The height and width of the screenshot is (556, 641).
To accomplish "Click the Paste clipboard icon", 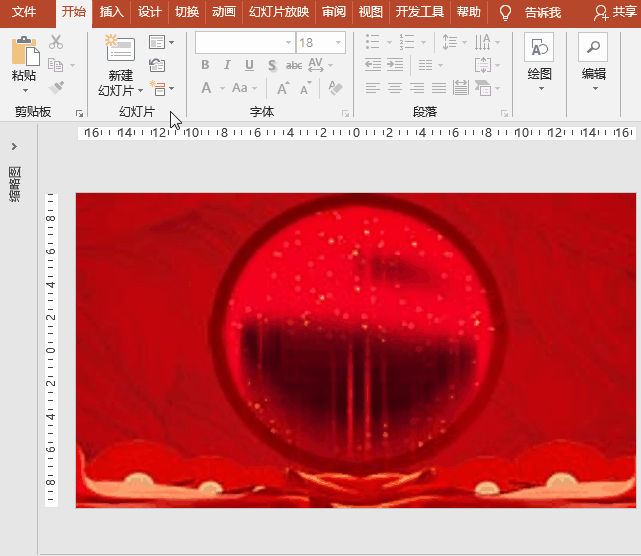I will [x=25, y=51].
